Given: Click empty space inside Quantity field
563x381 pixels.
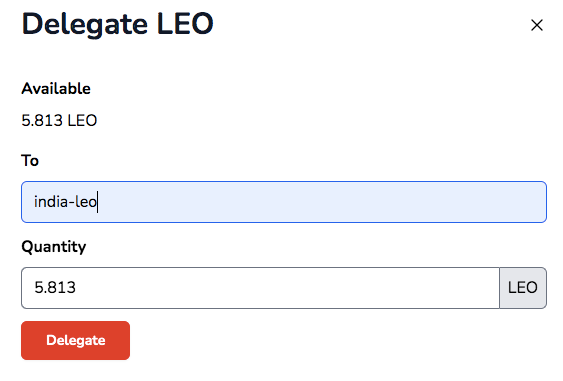Looking at the screenshot, I should coord(287,288).
